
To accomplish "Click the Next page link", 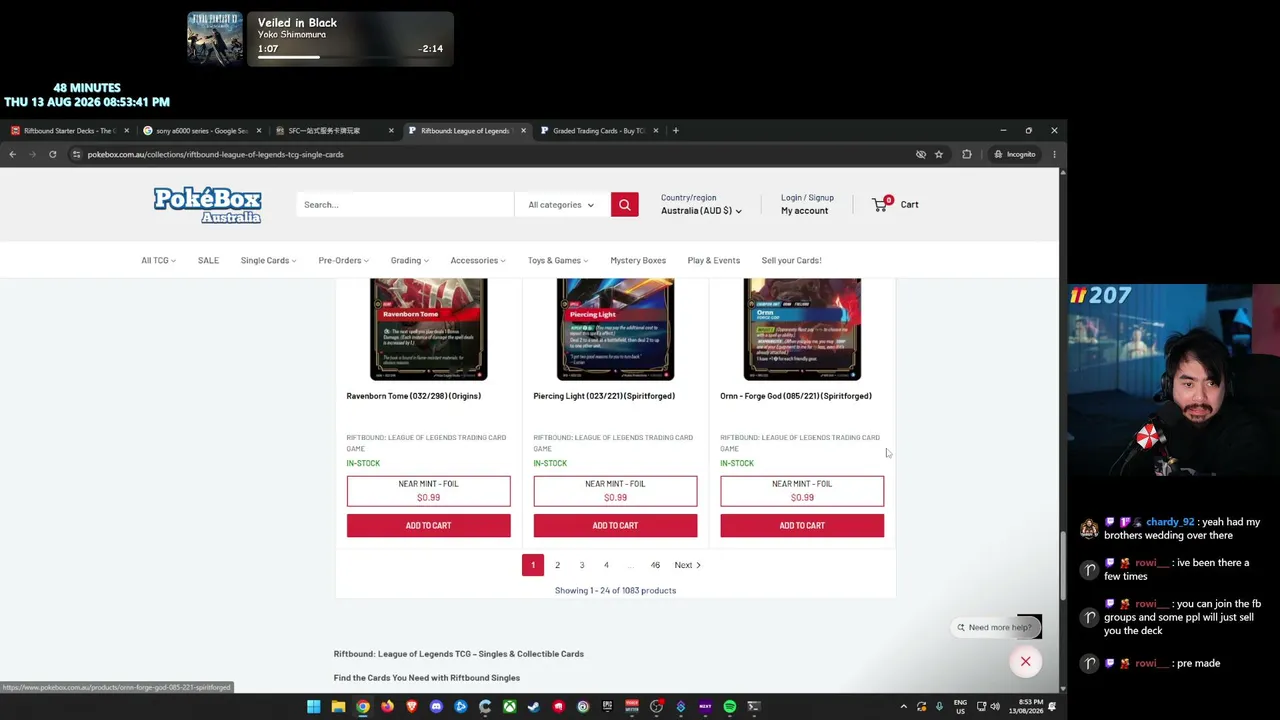I will click(687, 565).
